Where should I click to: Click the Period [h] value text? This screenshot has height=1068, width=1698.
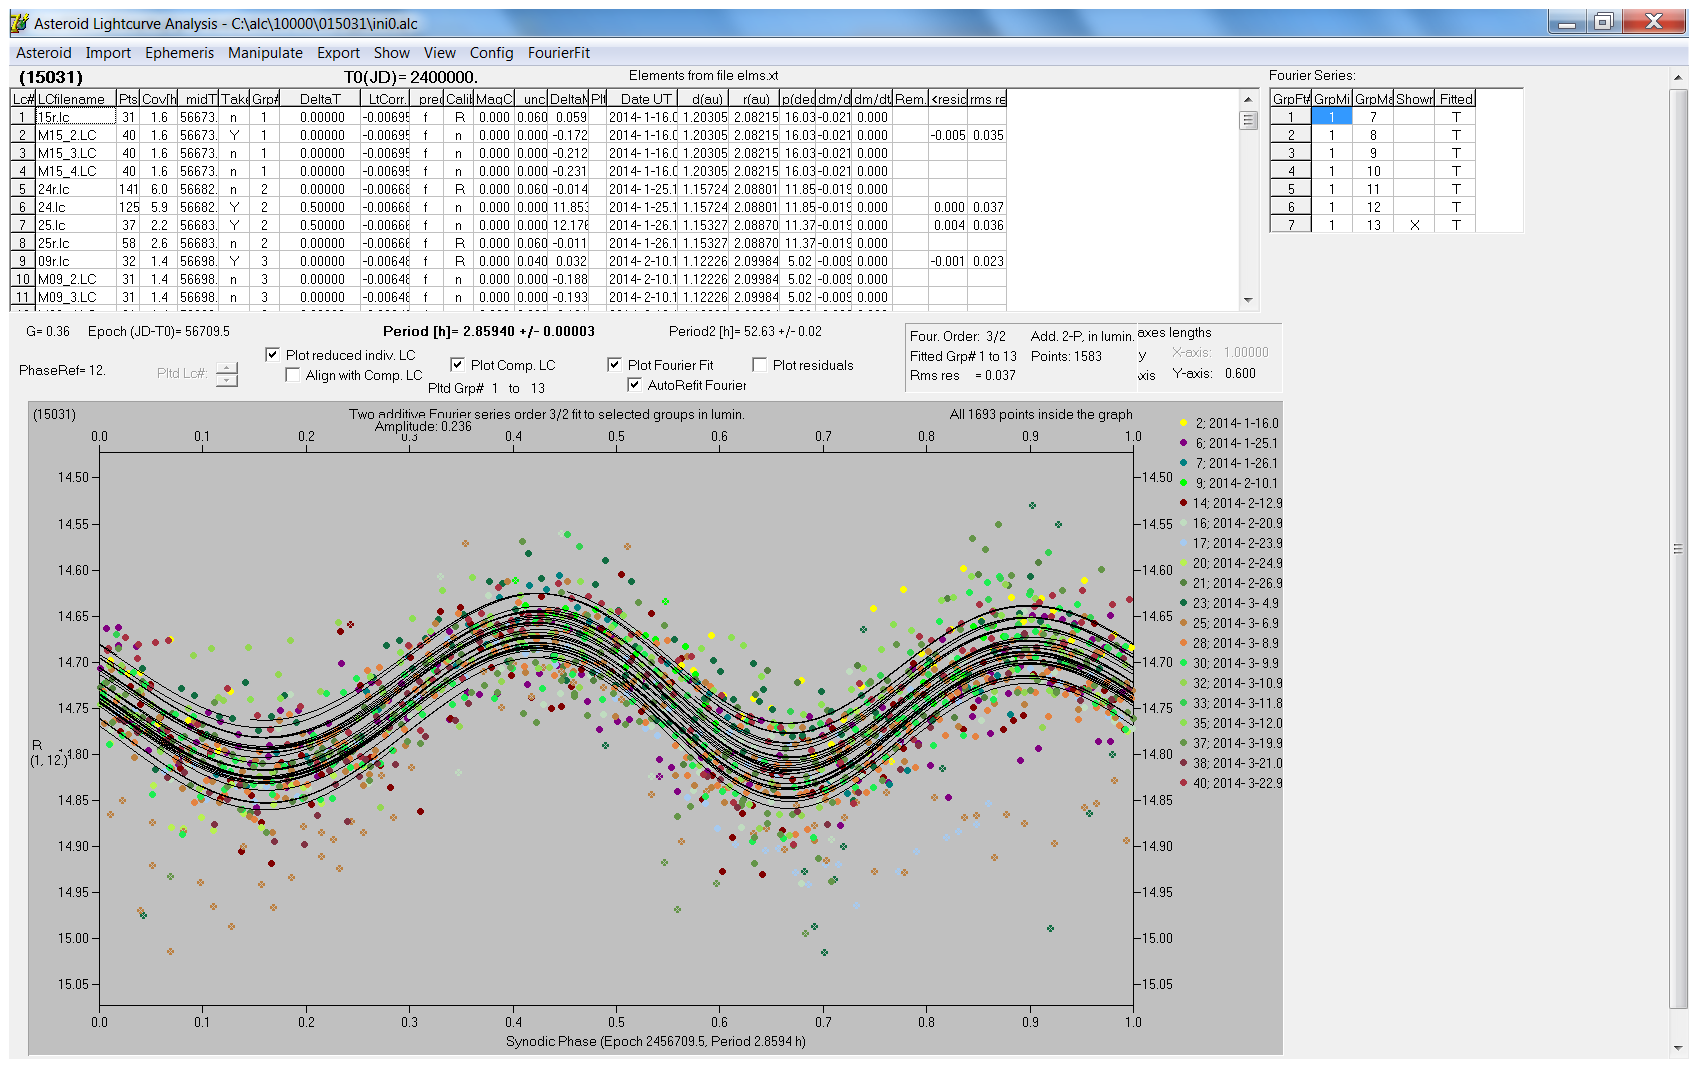489,331
